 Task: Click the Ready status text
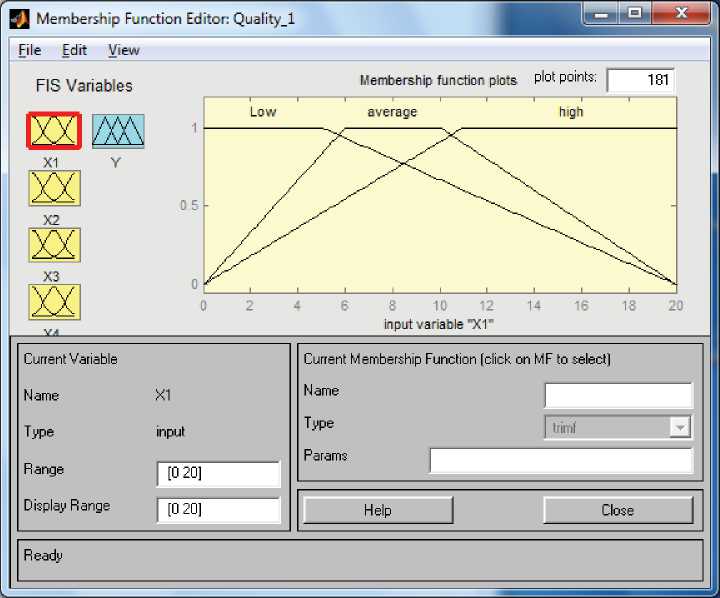(x=43, y=555)
